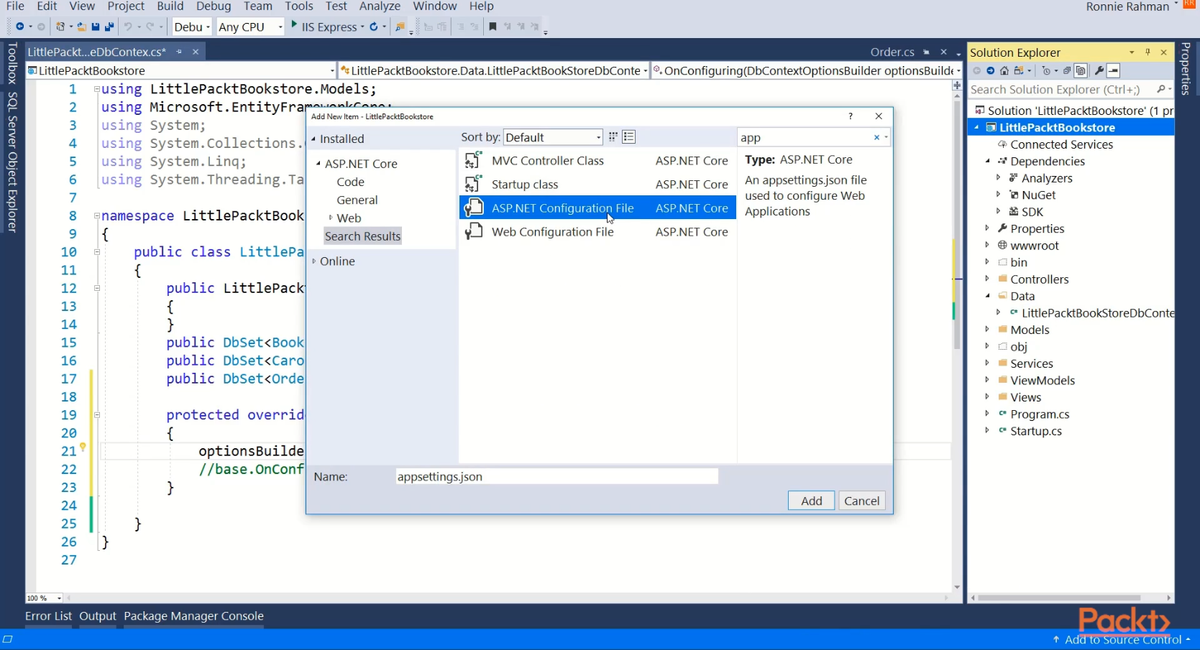Click the Add button in the dialog
Viewport: 1200px width, 650px height.
pos(811,501)
